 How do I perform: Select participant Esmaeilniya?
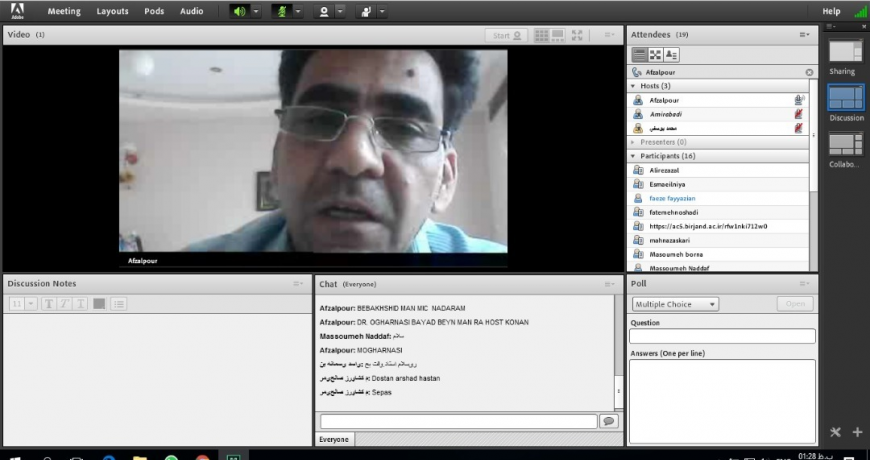718,185
